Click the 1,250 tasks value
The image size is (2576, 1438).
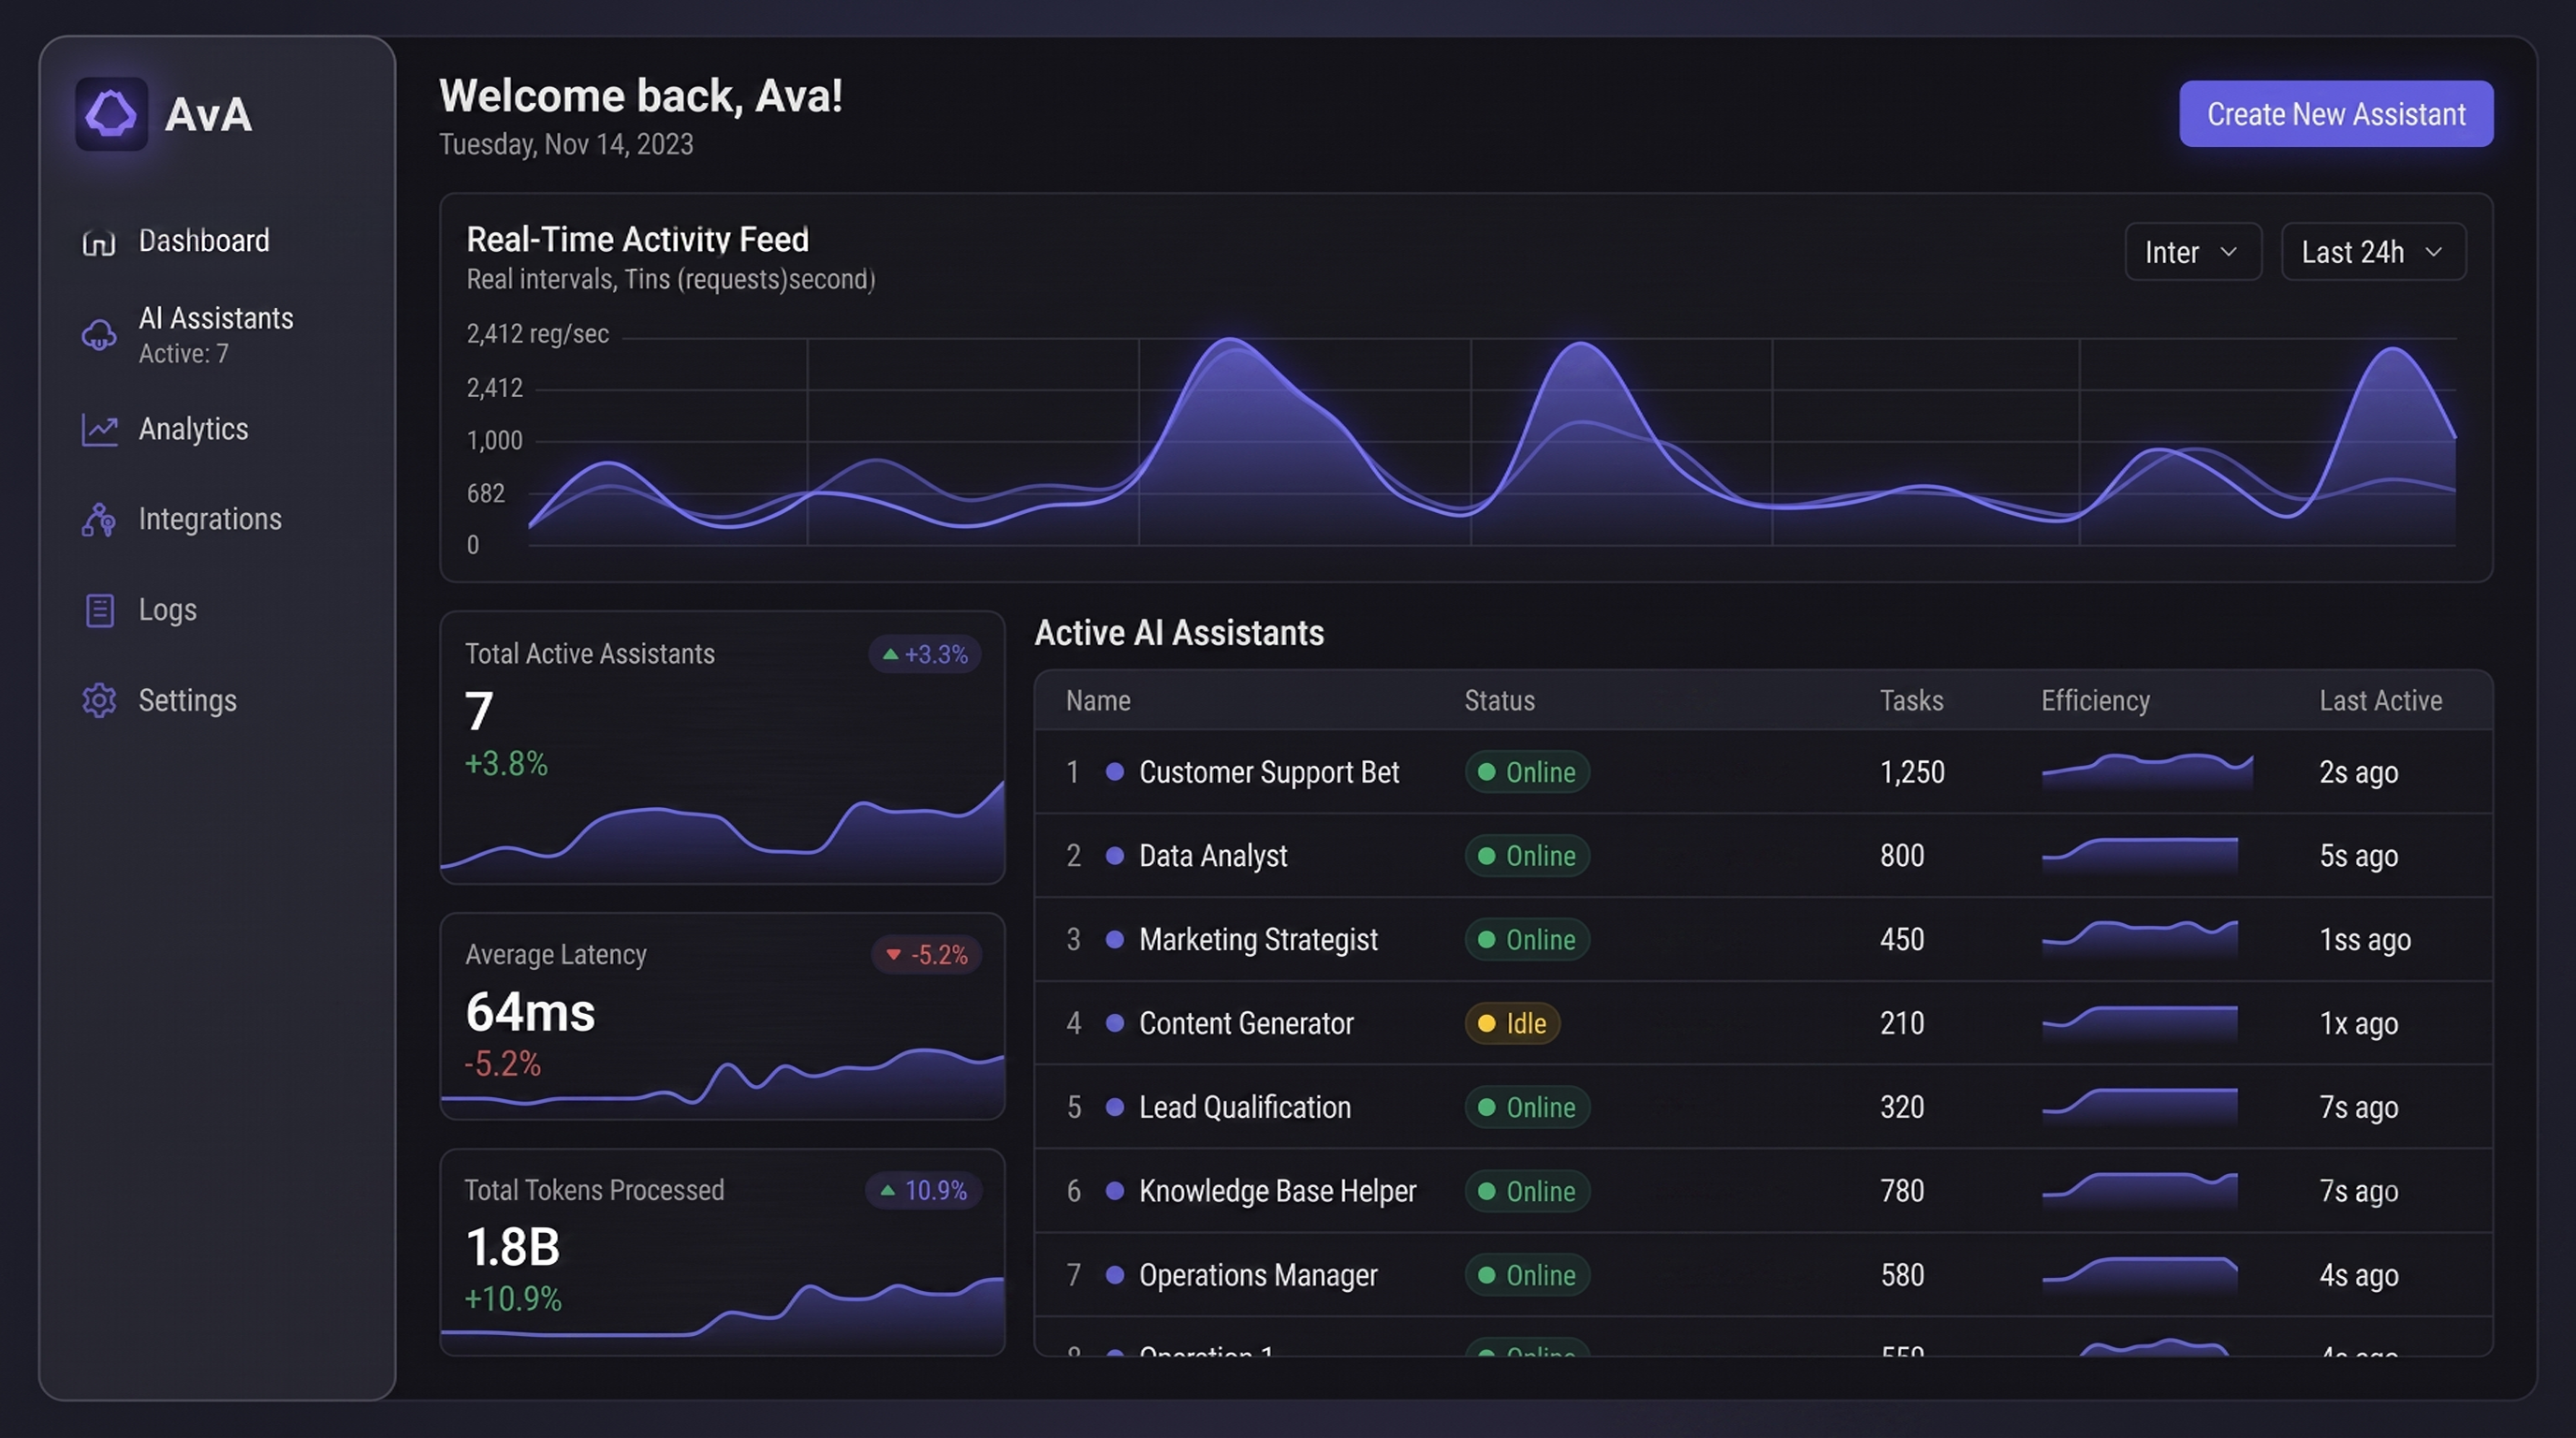pyautogui.click(x=1912, y=772)
